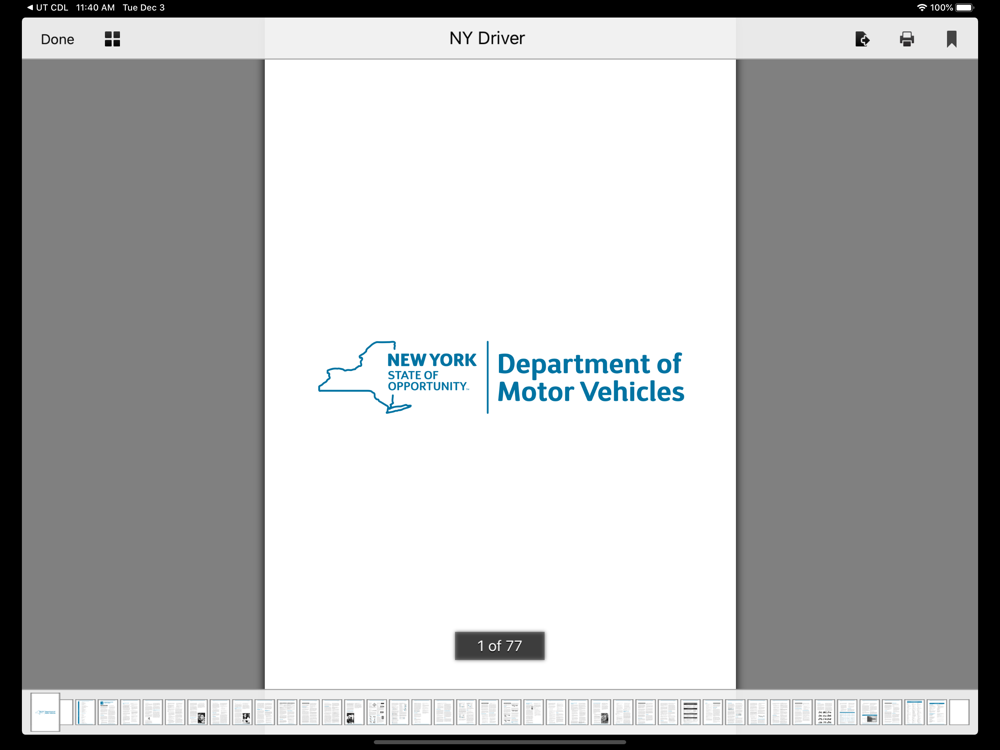The height and width of the screenshot is (750, 1000).
Task: Tap the share/export document icon
Action: 862,40
